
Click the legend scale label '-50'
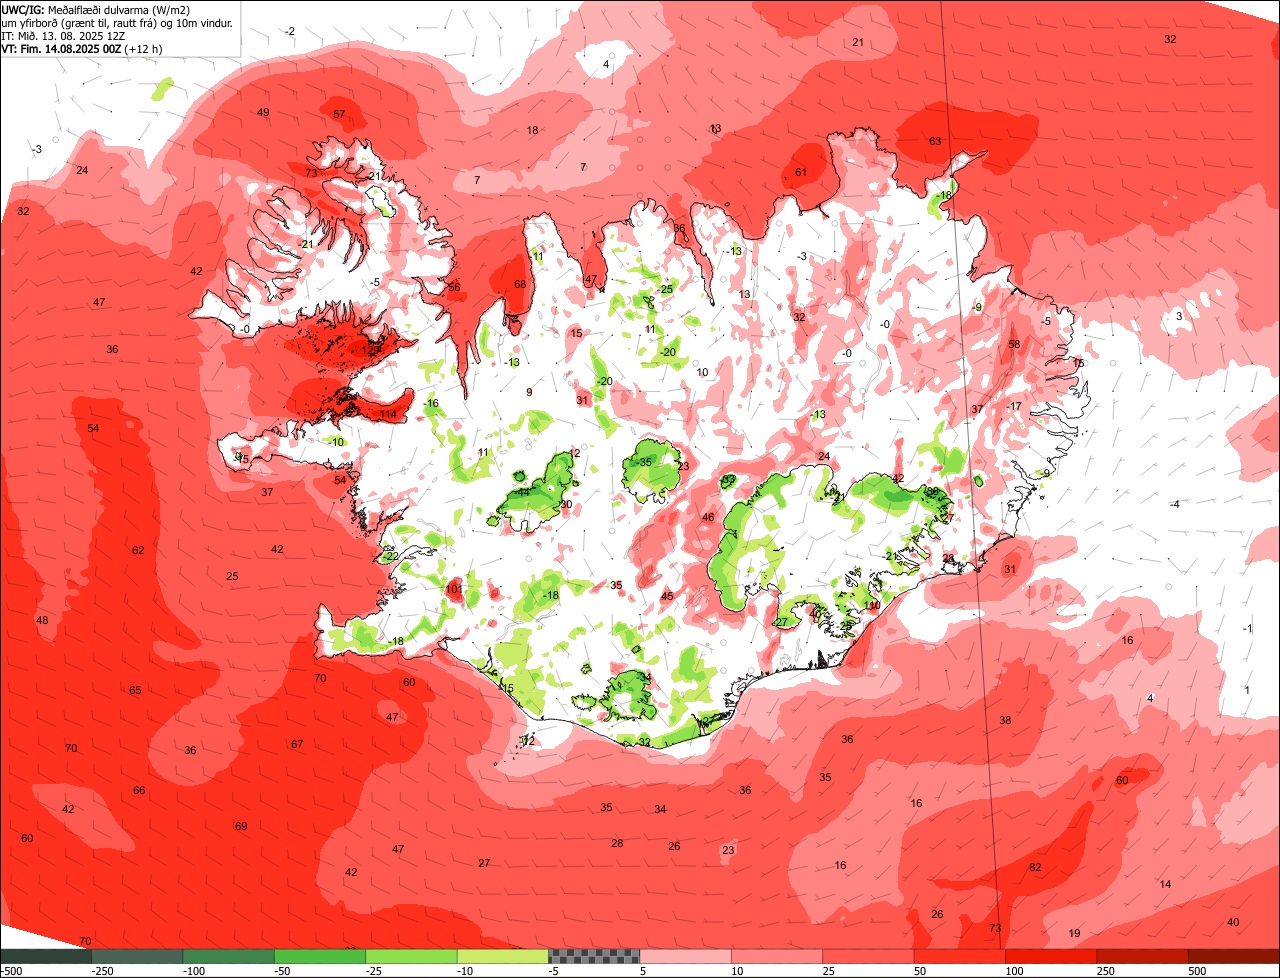[285, 971]
